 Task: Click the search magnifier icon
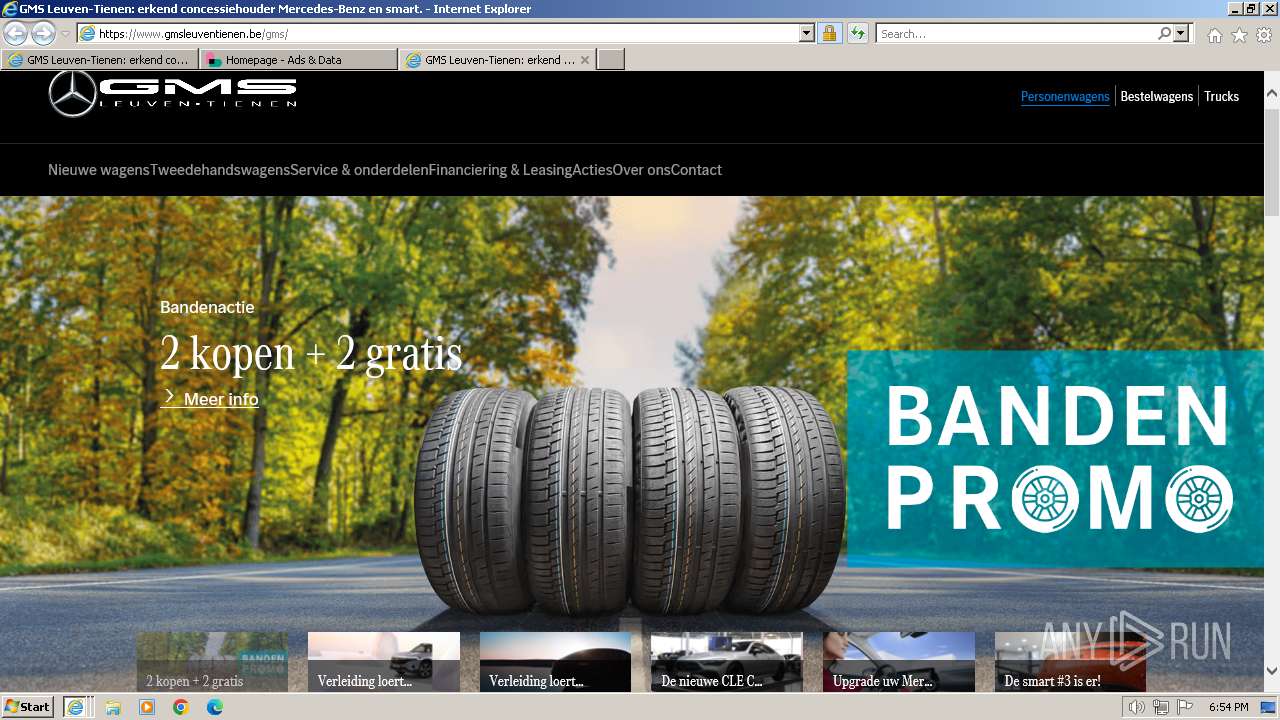pos(1164,34)
